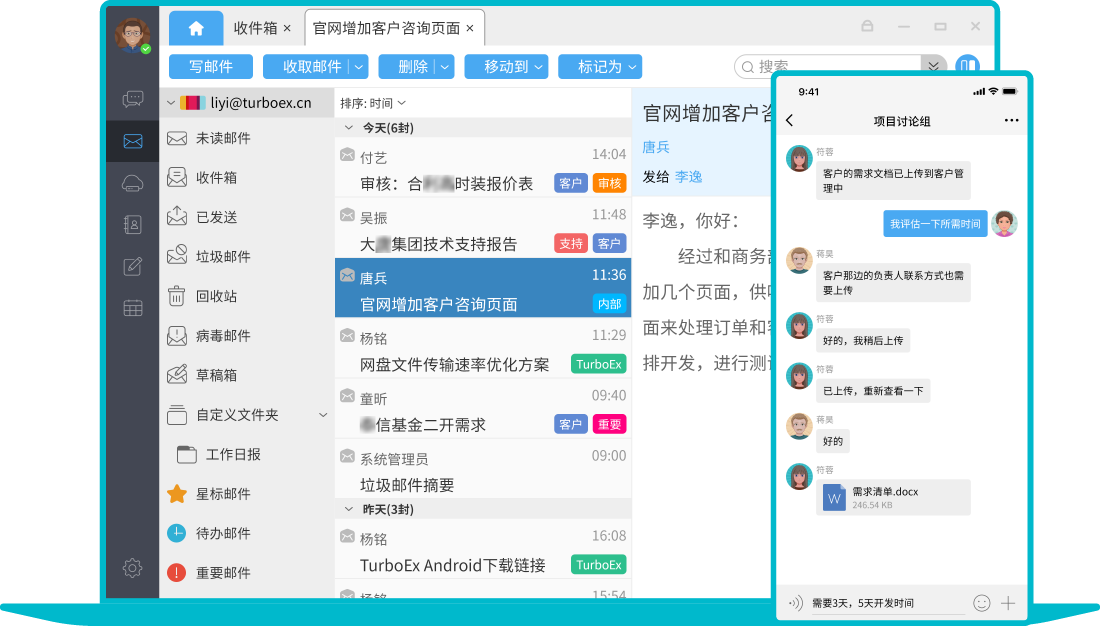Open the chat messages sidebar icon
1100x626 pixels.
pos(132,99)
